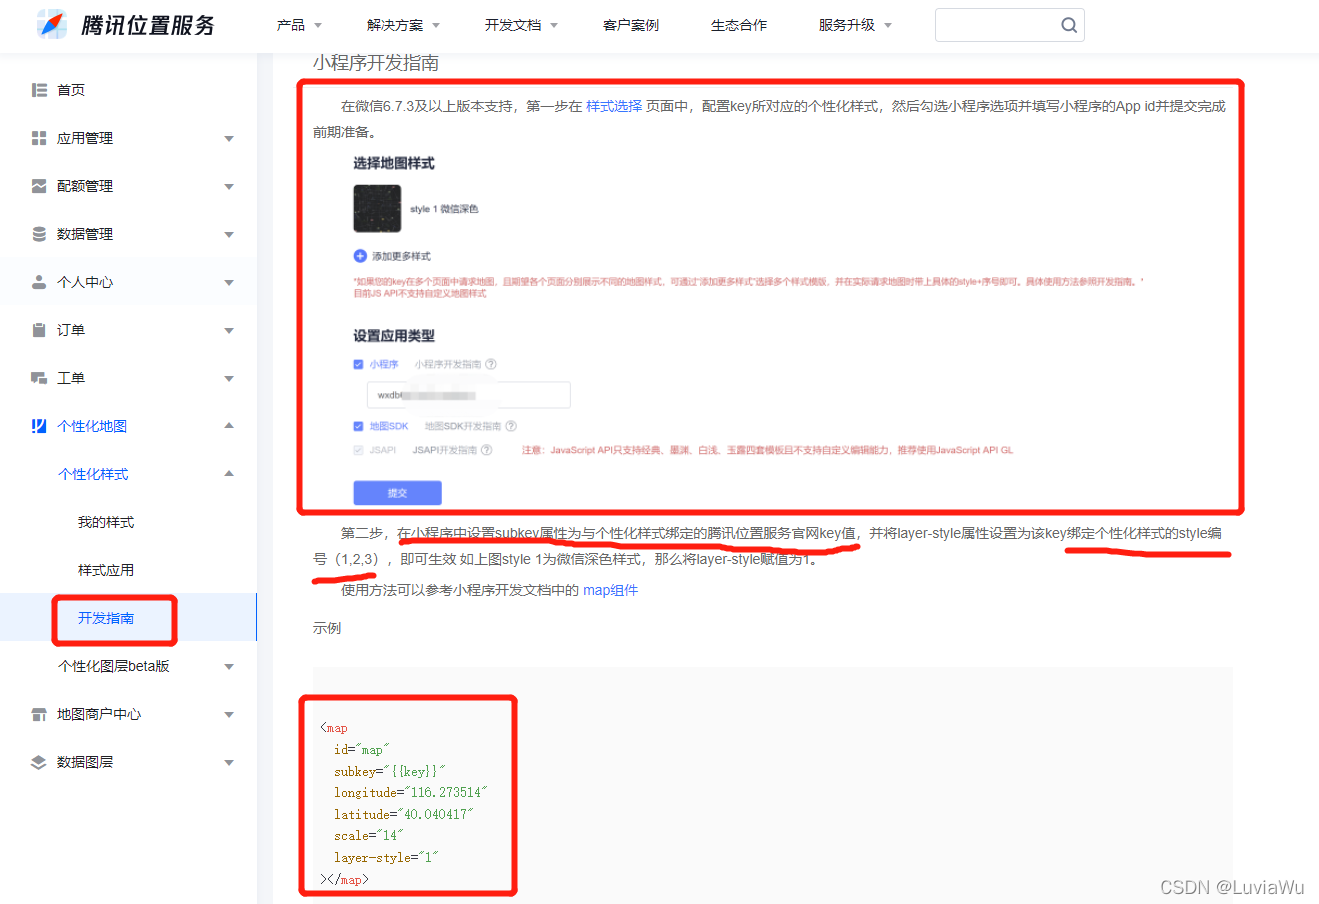Image resolution: width=1319 pixels, height=904 pixels.
Task: Go to 首页 in the sidebar
Action: pyautogui.click(x=71, y=90)
